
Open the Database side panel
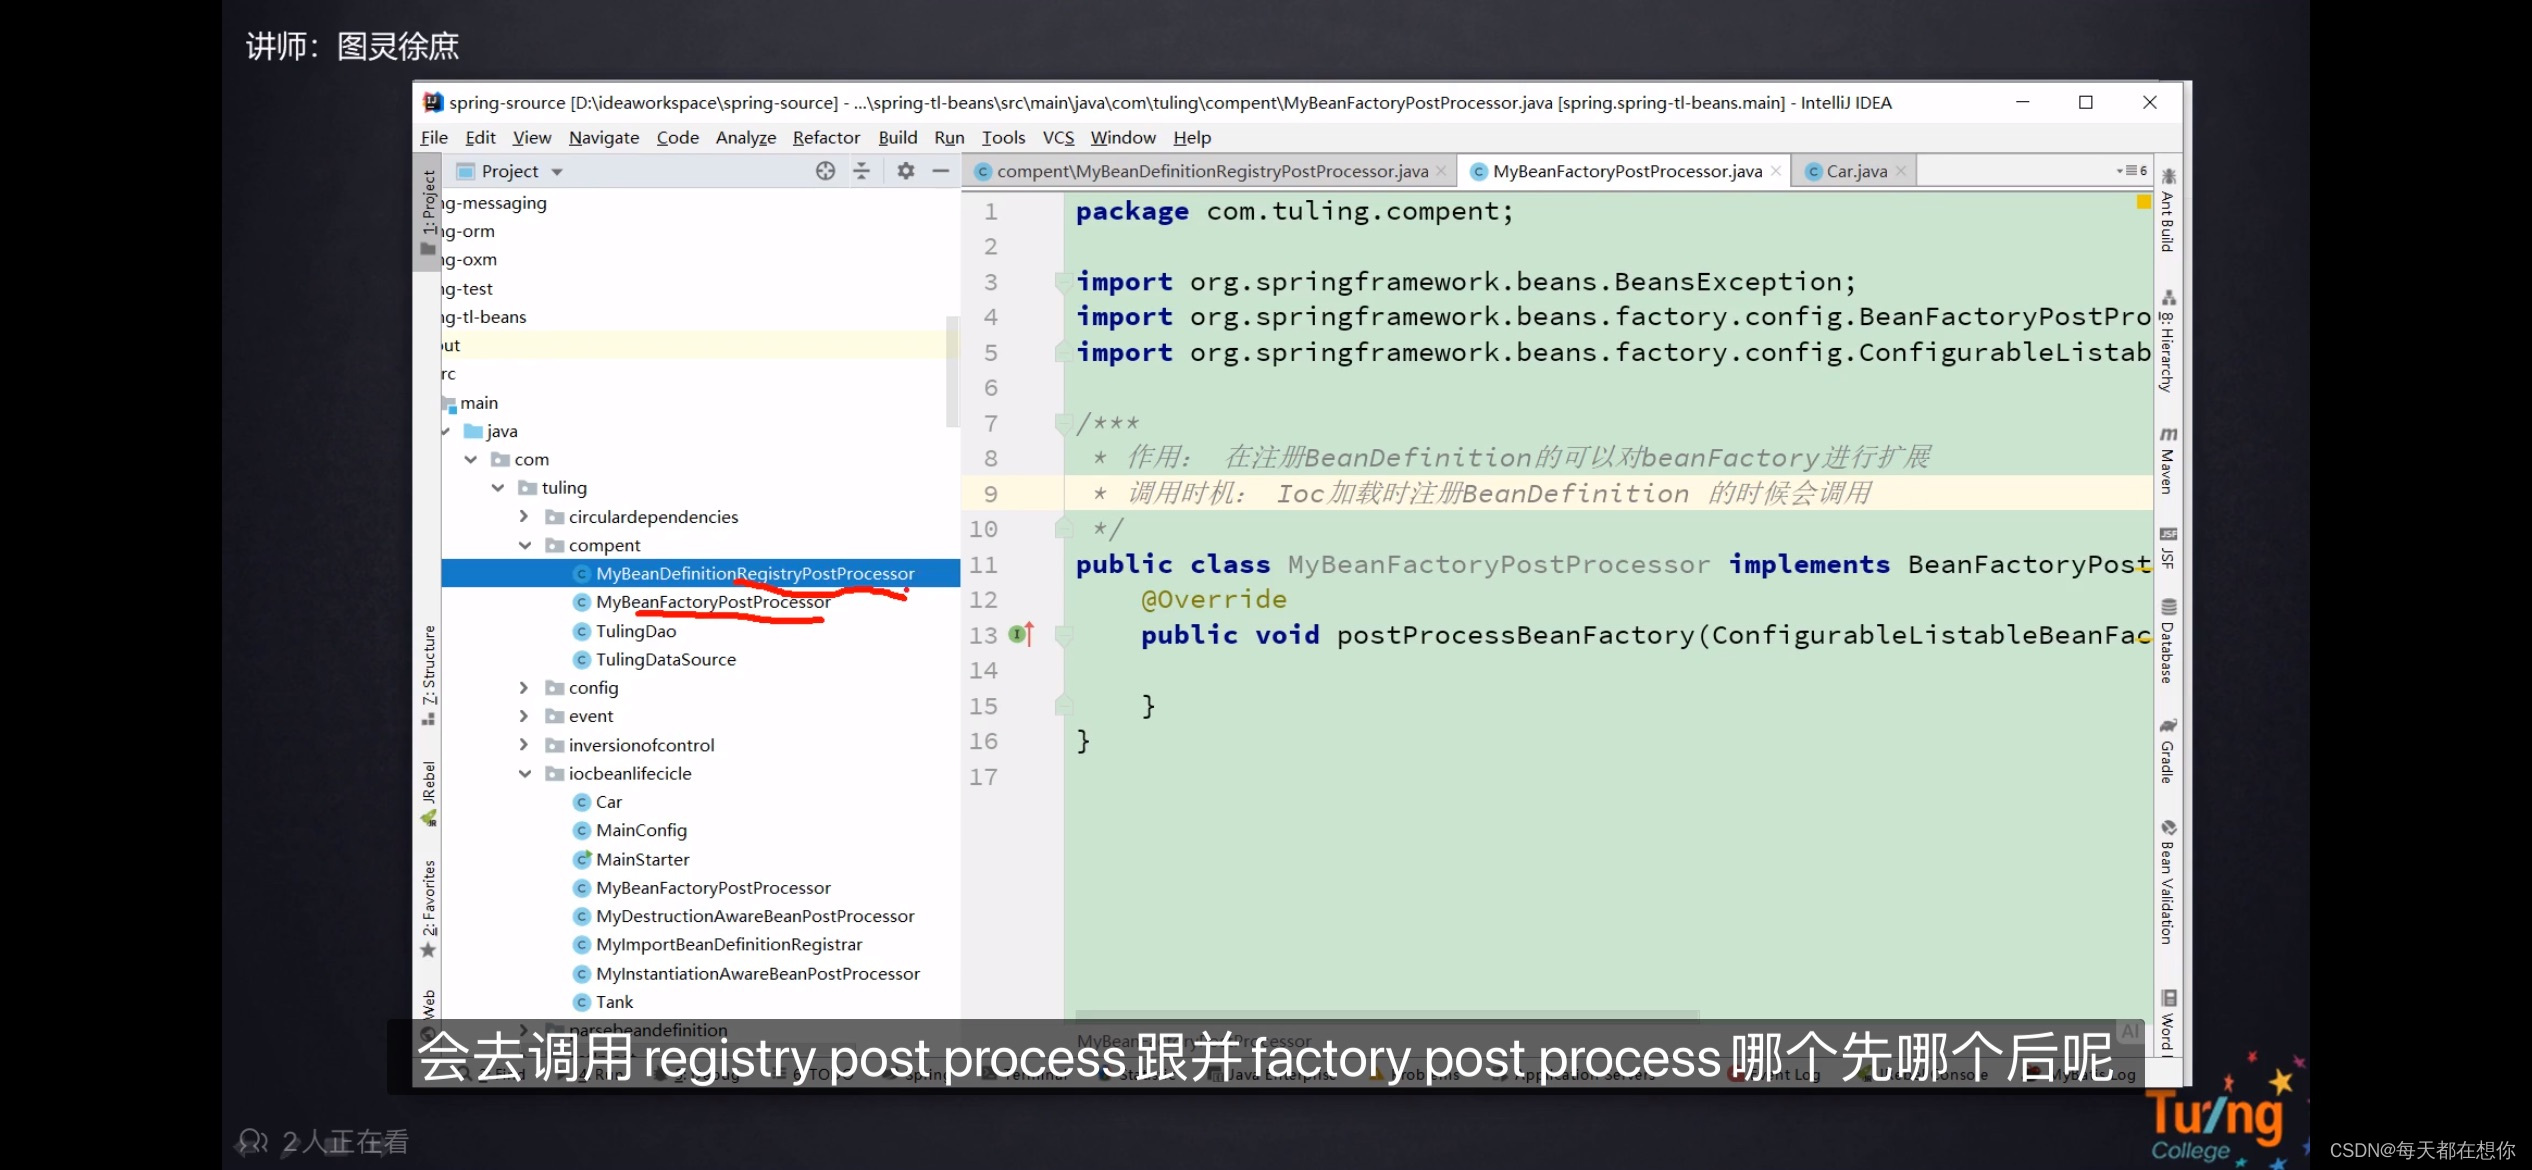(x=2167, y=642)
